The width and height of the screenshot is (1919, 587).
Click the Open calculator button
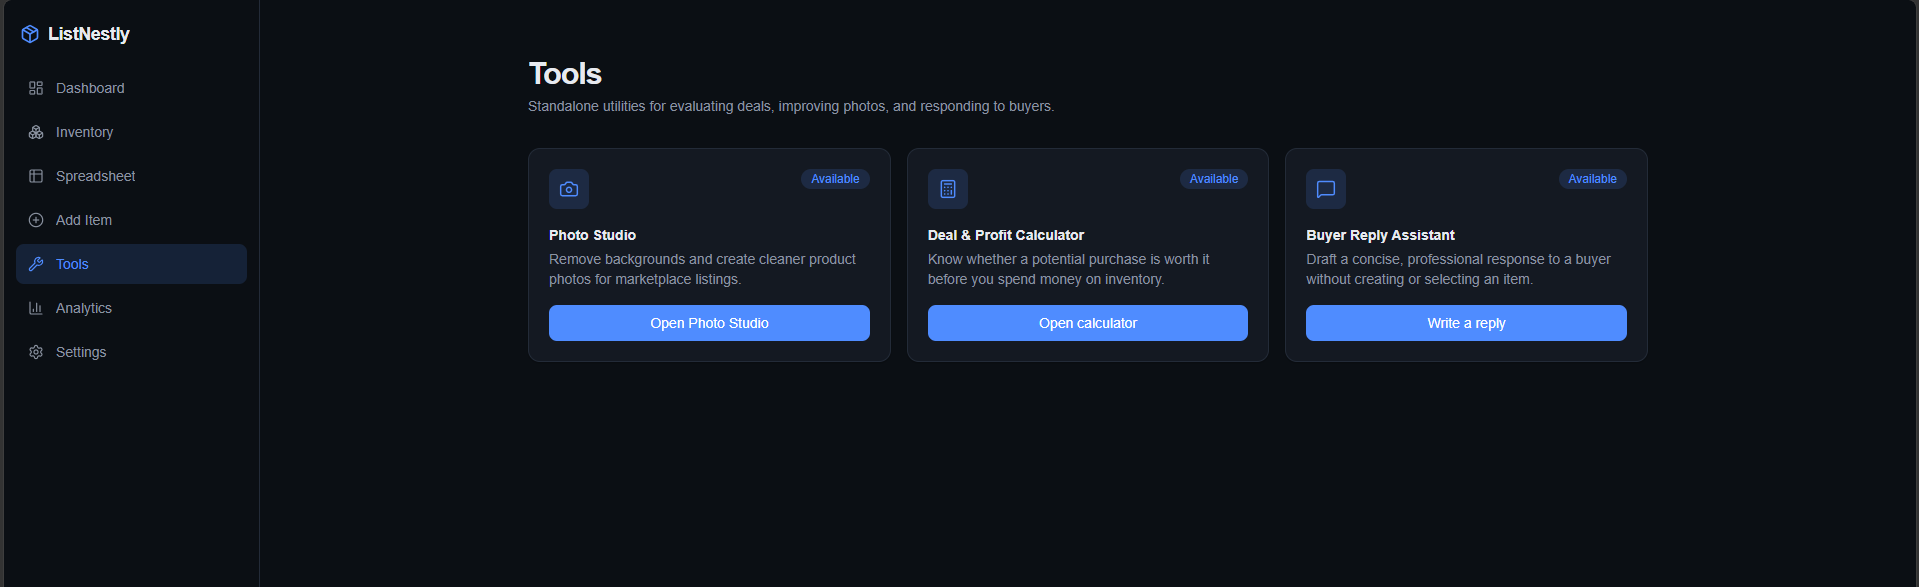click(x=1088, y=323)
